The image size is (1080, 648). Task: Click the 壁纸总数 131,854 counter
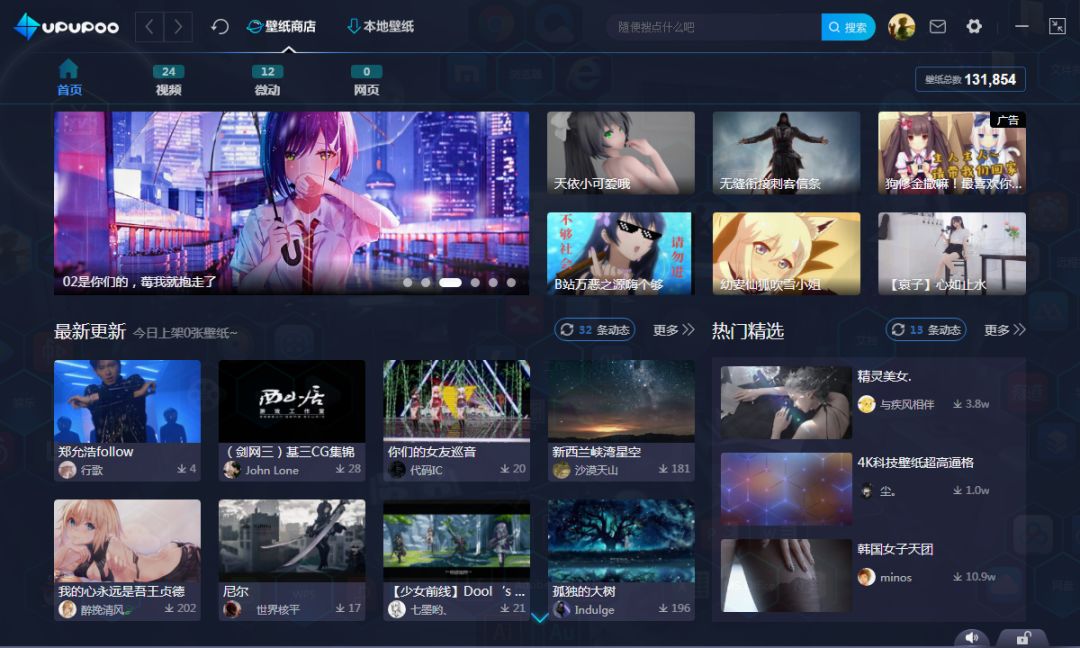click(970, 79)
